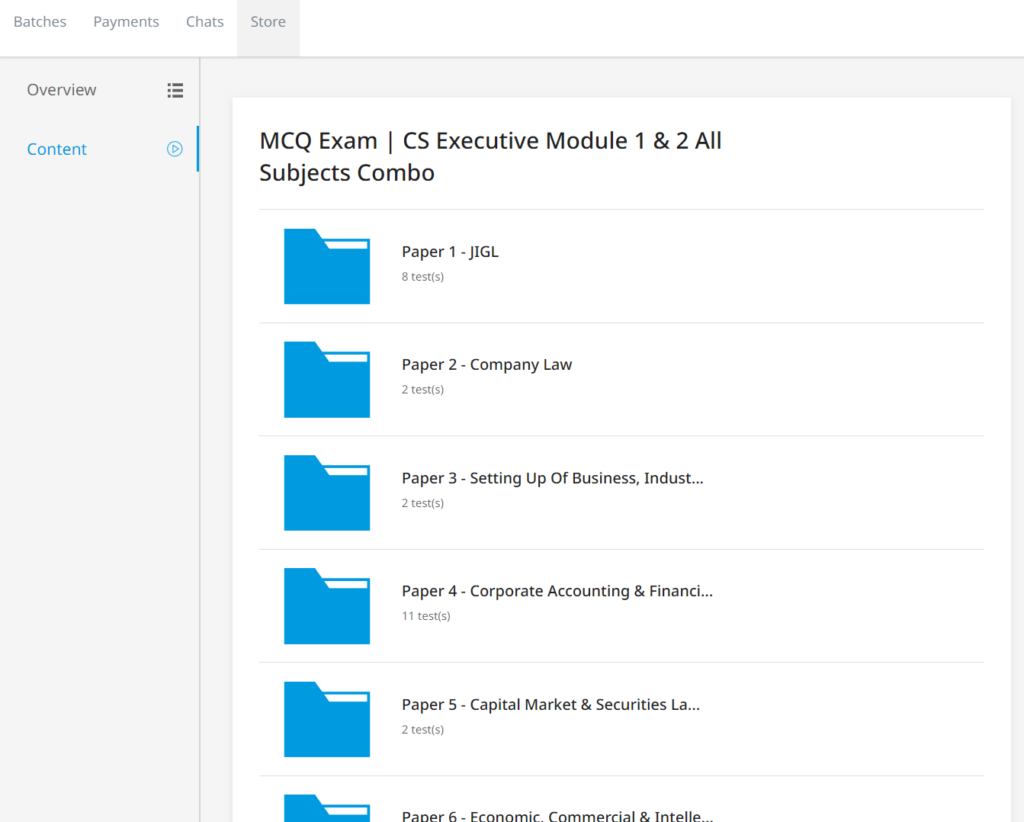The width and height of the screenshot is (1024, 822).
Task: Select Overview in the sidebar
Action: (x=61, y=90)
